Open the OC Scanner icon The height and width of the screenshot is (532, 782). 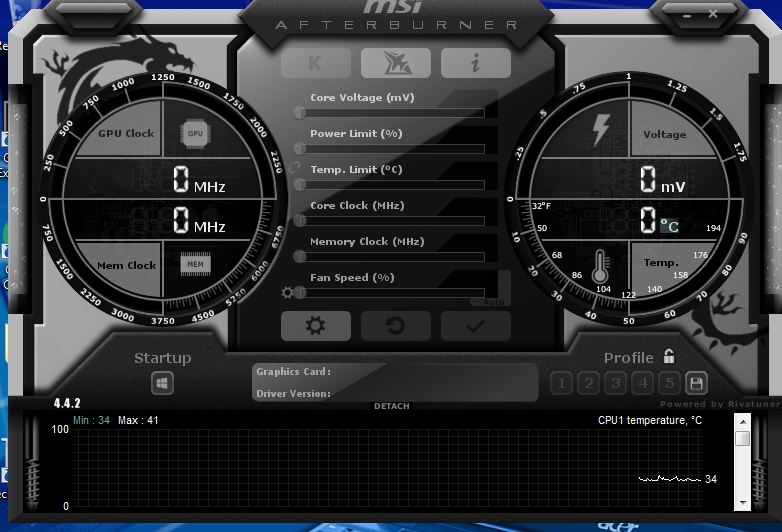click(395, 63)
